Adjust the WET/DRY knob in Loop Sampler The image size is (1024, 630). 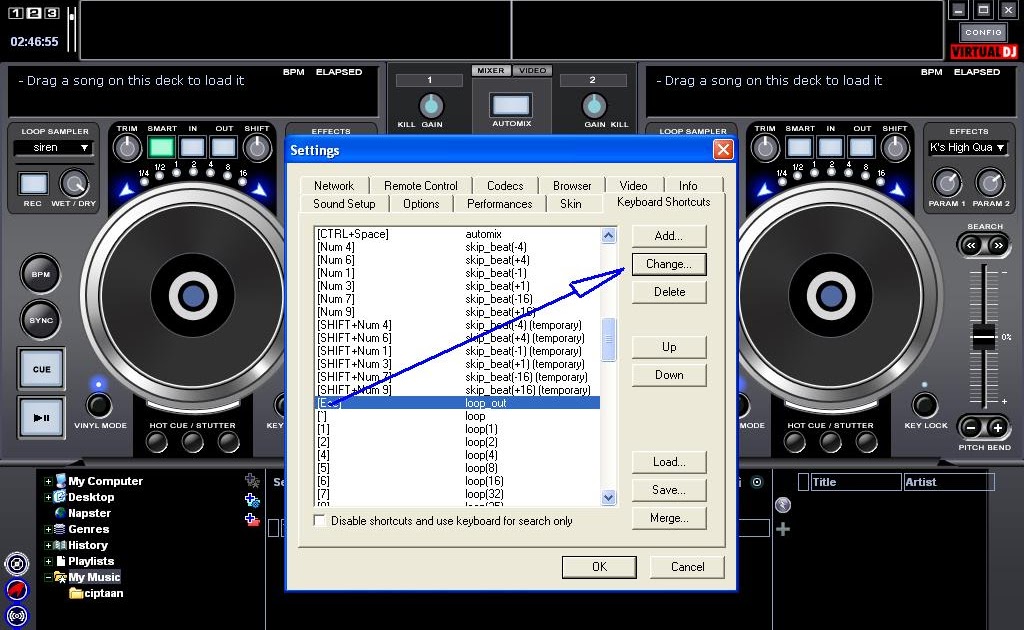pos(75,185)
